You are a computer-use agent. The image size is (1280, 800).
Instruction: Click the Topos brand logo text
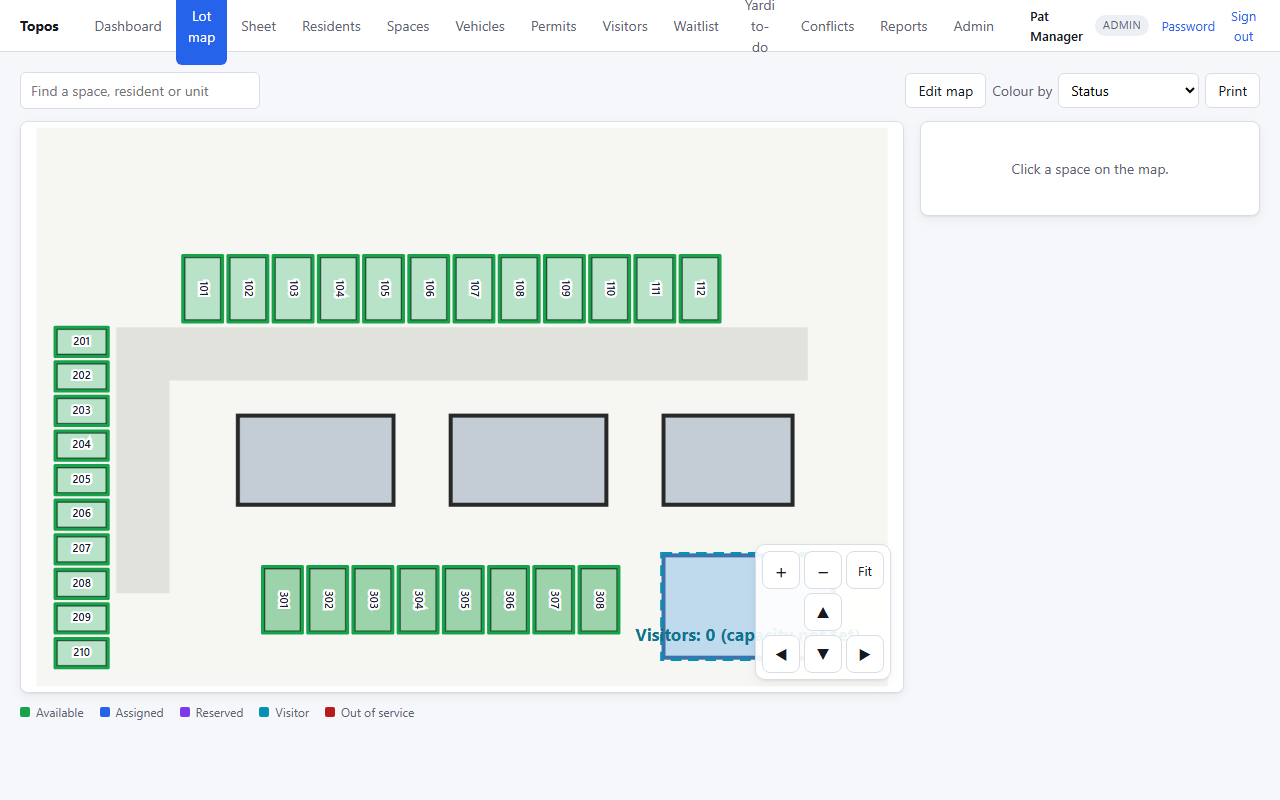pos(39,26)
